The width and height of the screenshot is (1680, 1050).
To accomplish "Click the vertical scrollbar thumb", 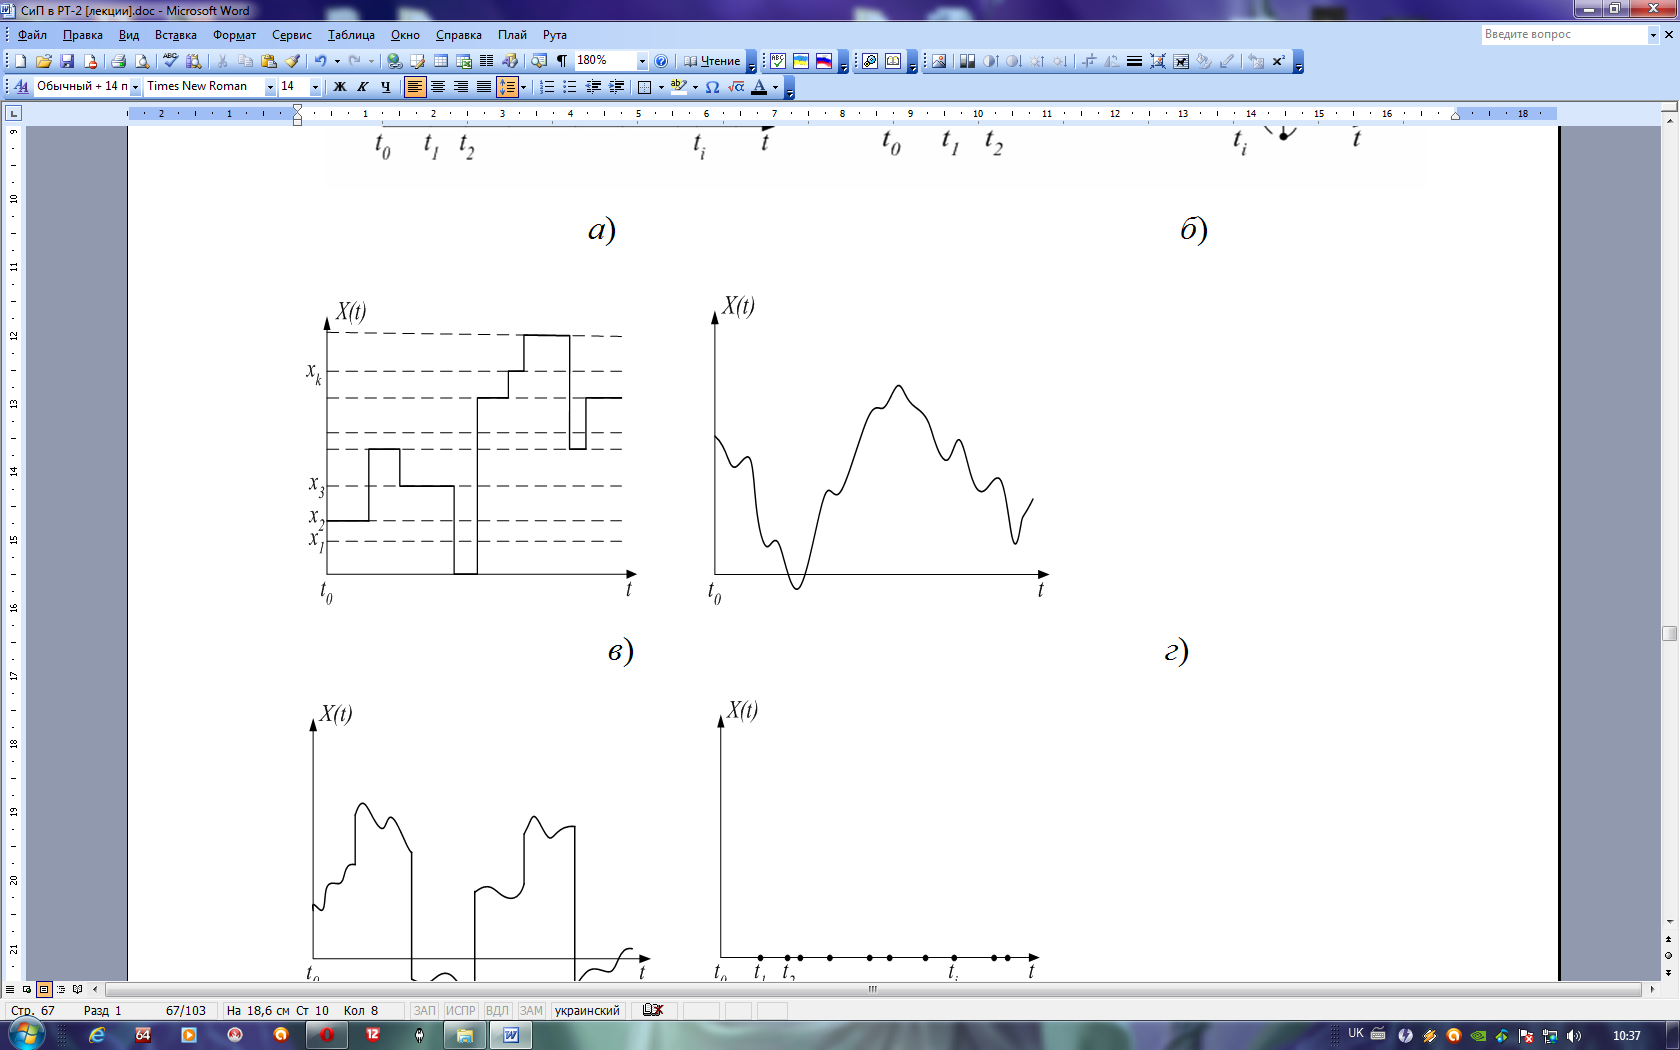I will 1669,633.
